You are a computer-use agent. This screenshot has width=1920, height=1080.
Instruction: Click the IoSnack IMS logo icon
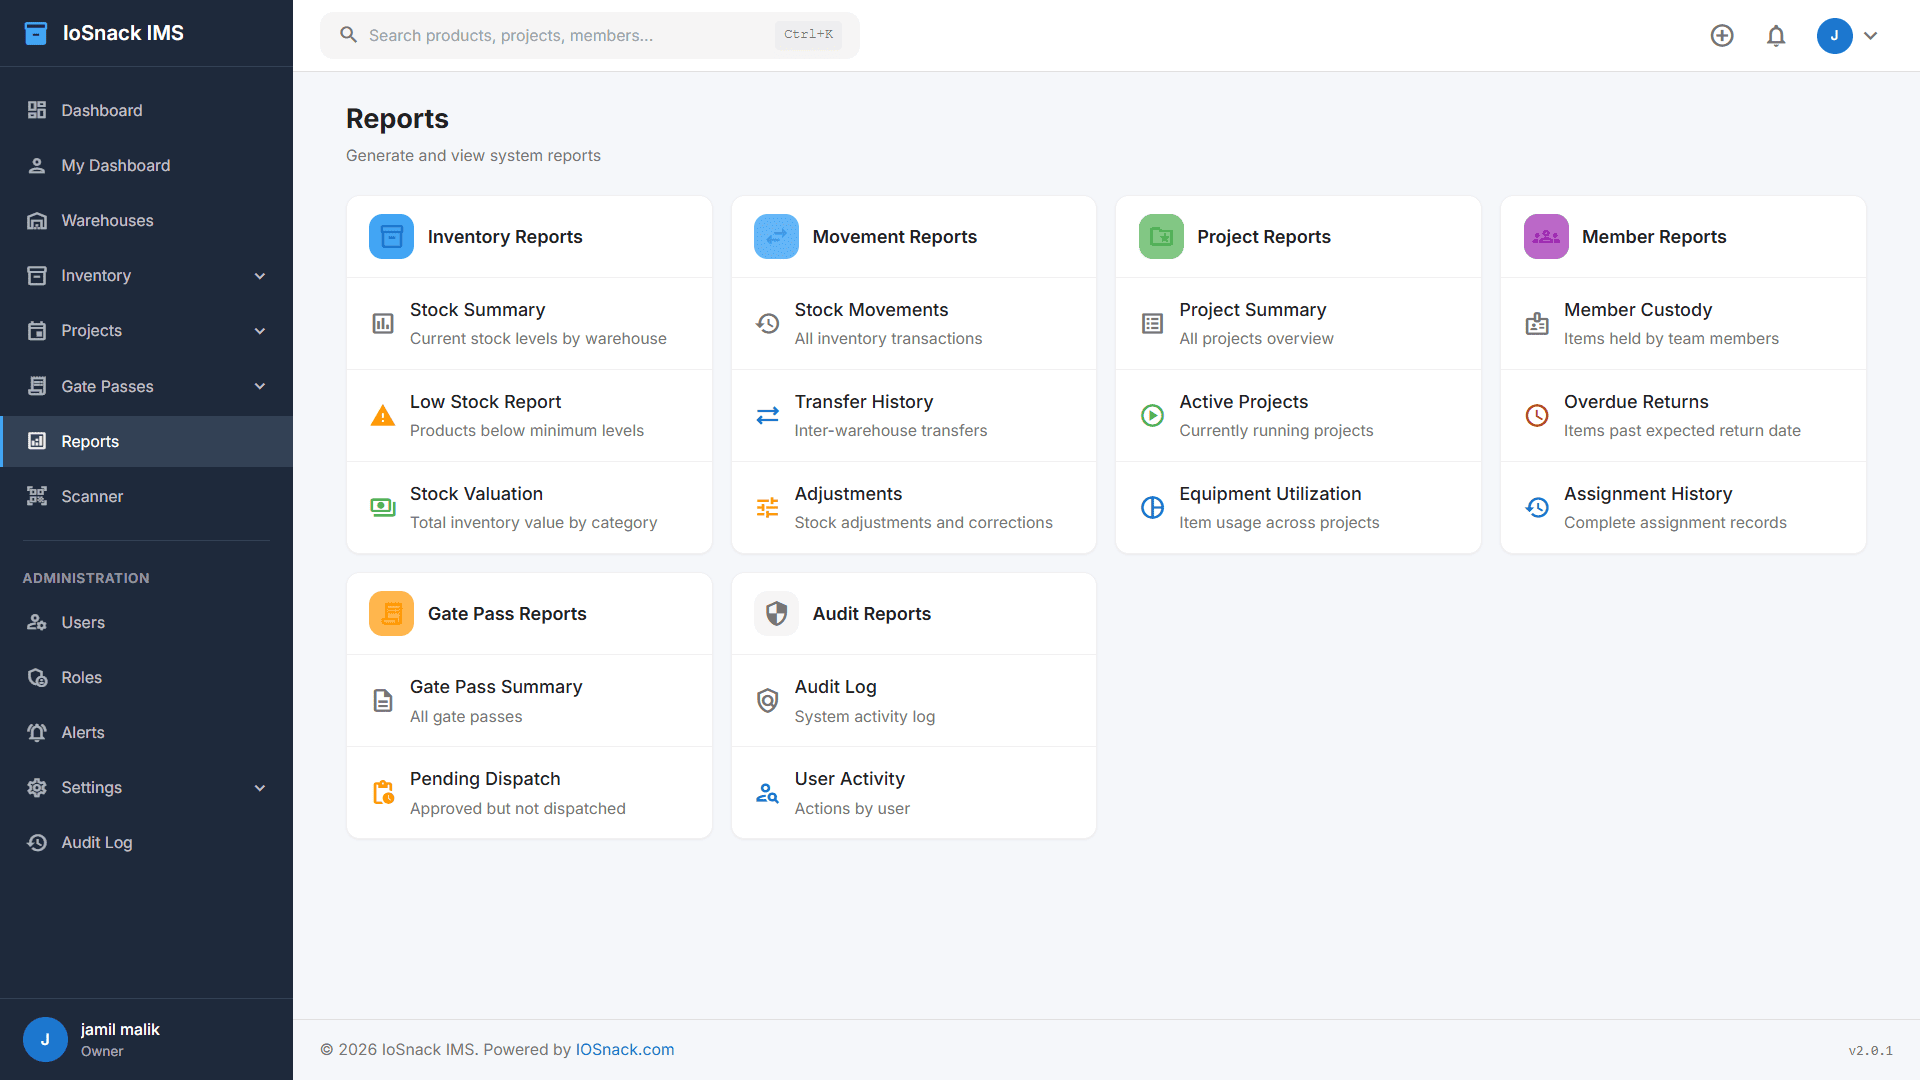[36, 33]
